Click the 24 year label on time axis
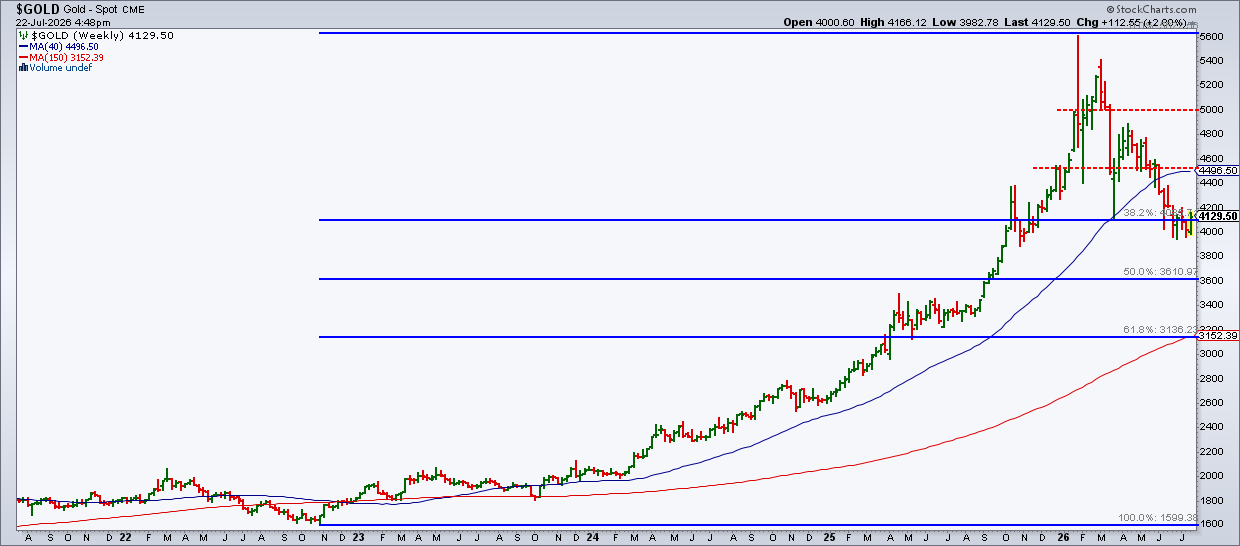 pos(591,537)
